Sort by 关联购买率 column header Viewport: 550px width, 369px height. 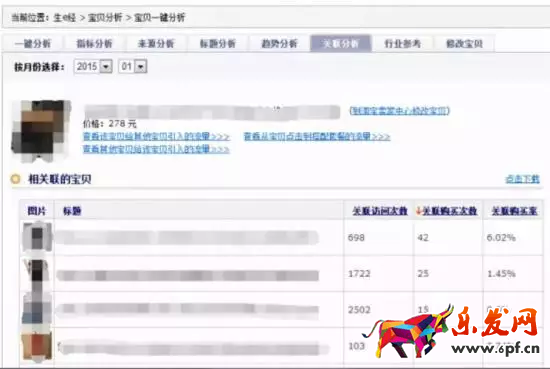(x=514, y=211)
